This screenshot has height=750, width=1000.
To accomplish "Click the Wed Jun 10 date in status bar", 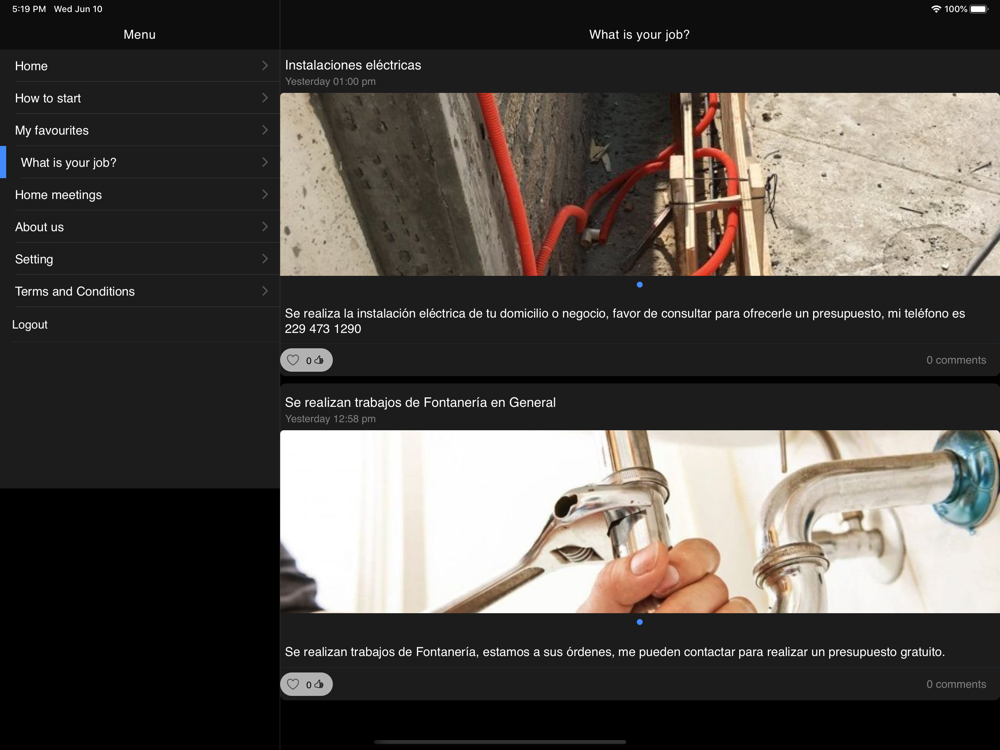I will tap(78, 9).
